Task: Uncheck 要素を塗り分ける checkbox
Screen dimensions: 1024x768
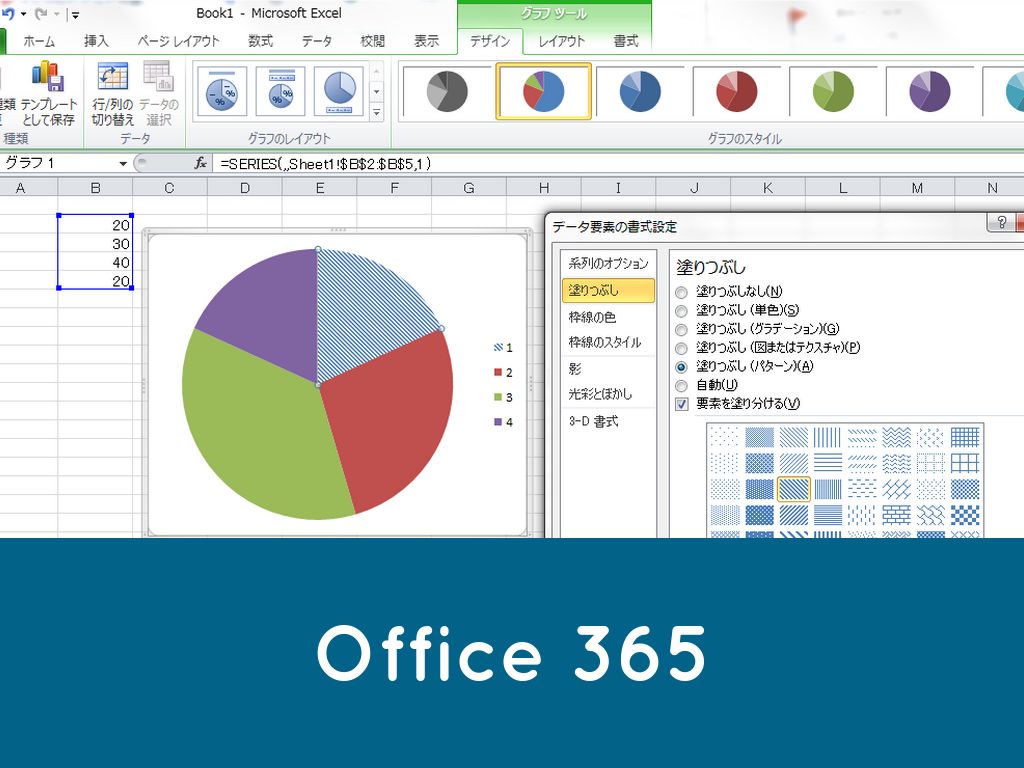Action: (682, 404)
